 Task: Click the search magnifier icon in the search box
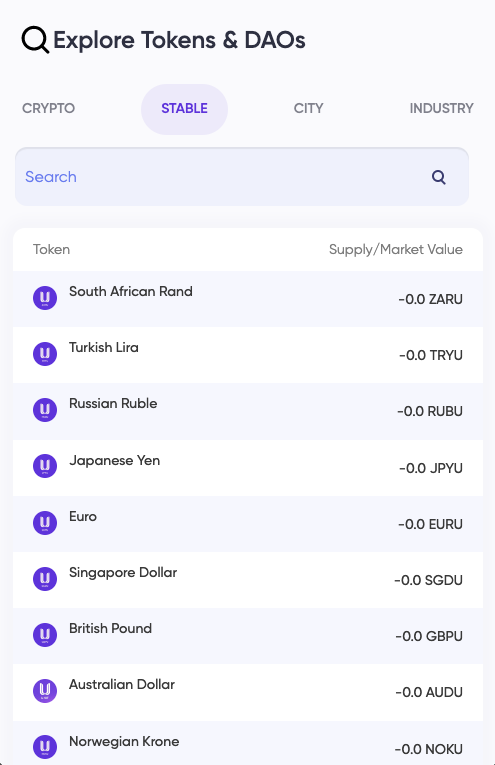tap(439, 177)
